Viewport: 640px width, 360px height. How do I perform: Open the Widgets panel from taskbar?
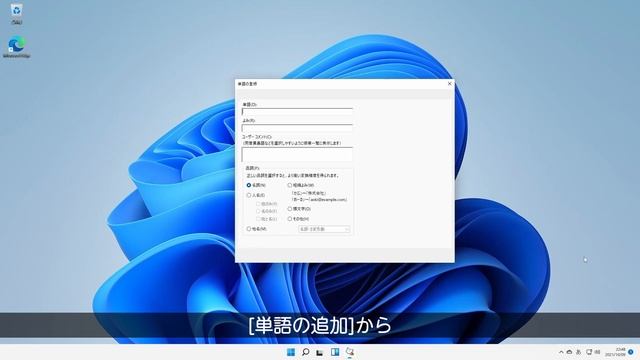pyautogui.click(x=335, y=352)
